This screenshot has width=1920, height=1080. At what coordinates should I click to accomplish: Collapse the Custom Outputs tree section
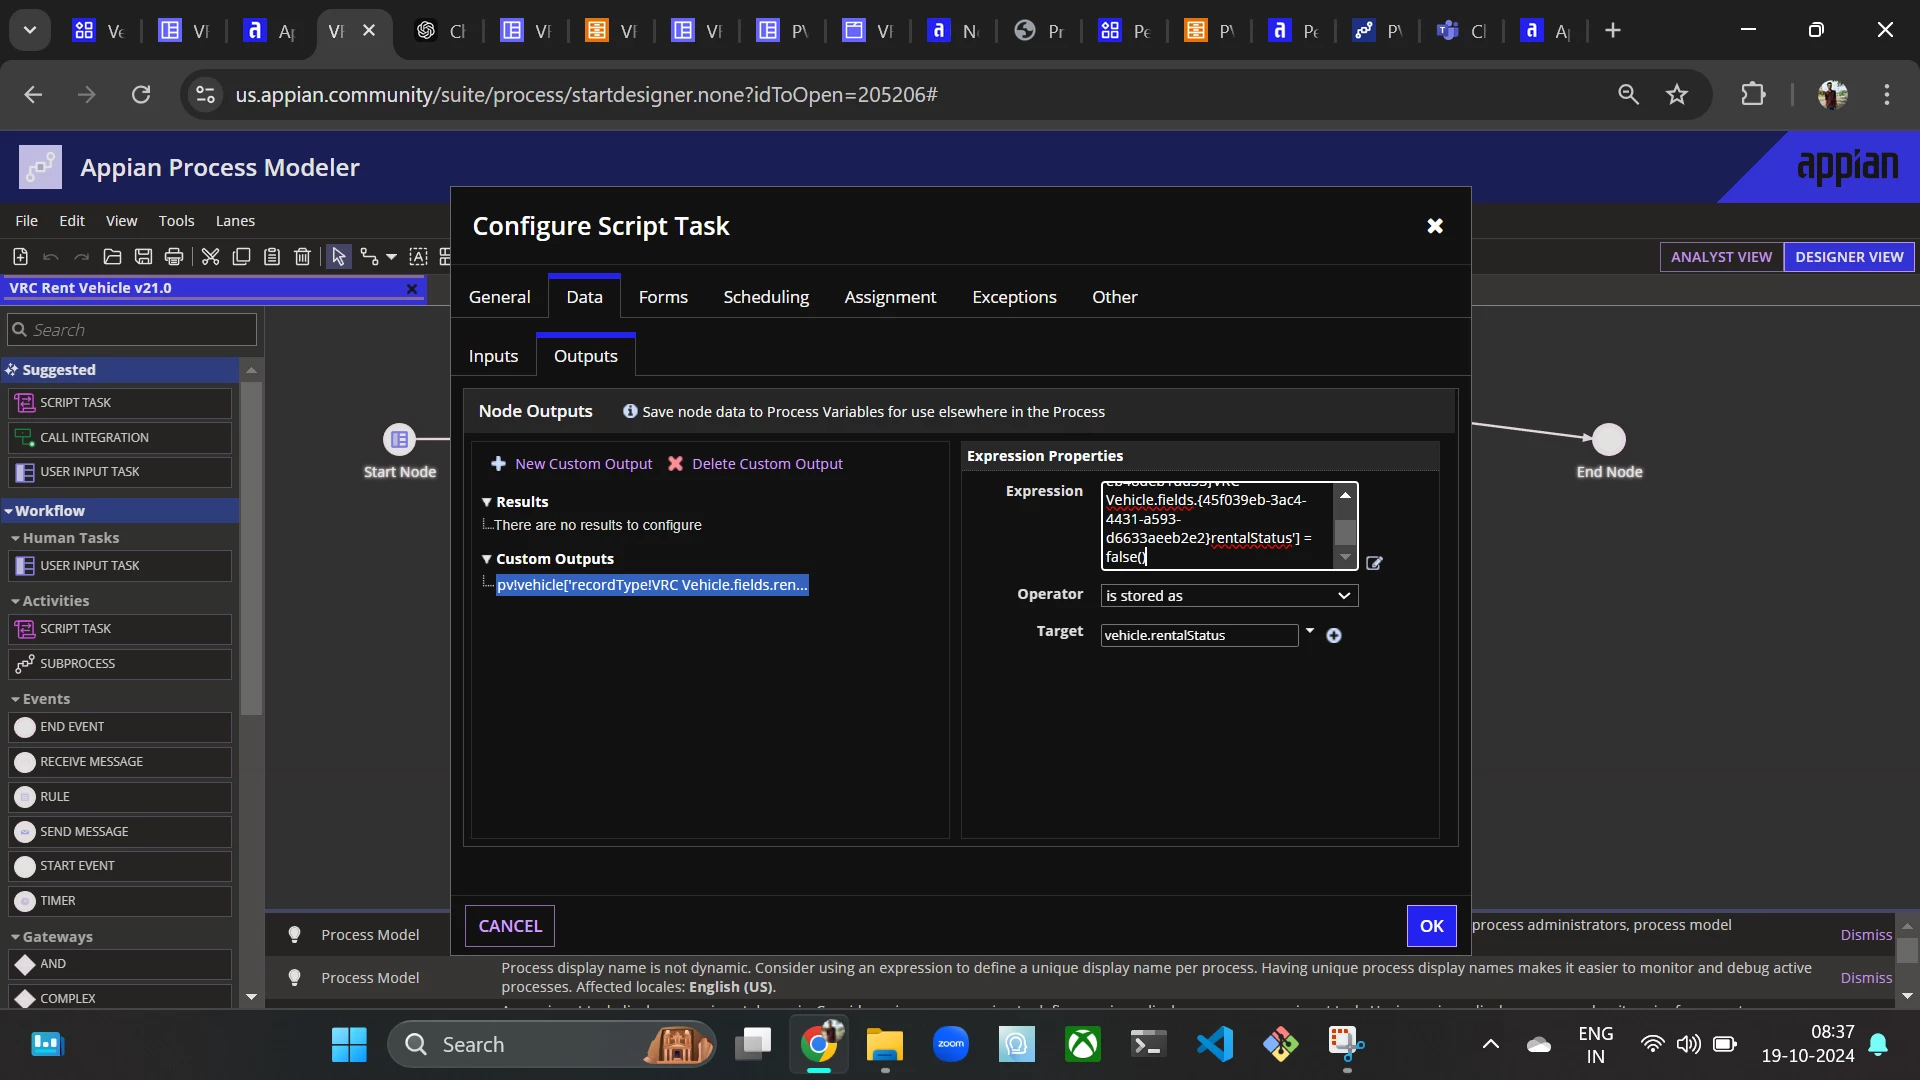tap(487, 559)
